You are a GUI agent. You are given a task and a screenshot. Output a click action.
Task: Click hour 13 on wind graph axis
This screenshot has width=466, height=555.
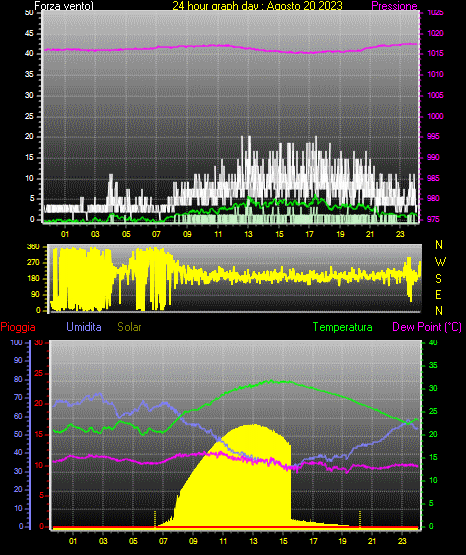point(248,234)
